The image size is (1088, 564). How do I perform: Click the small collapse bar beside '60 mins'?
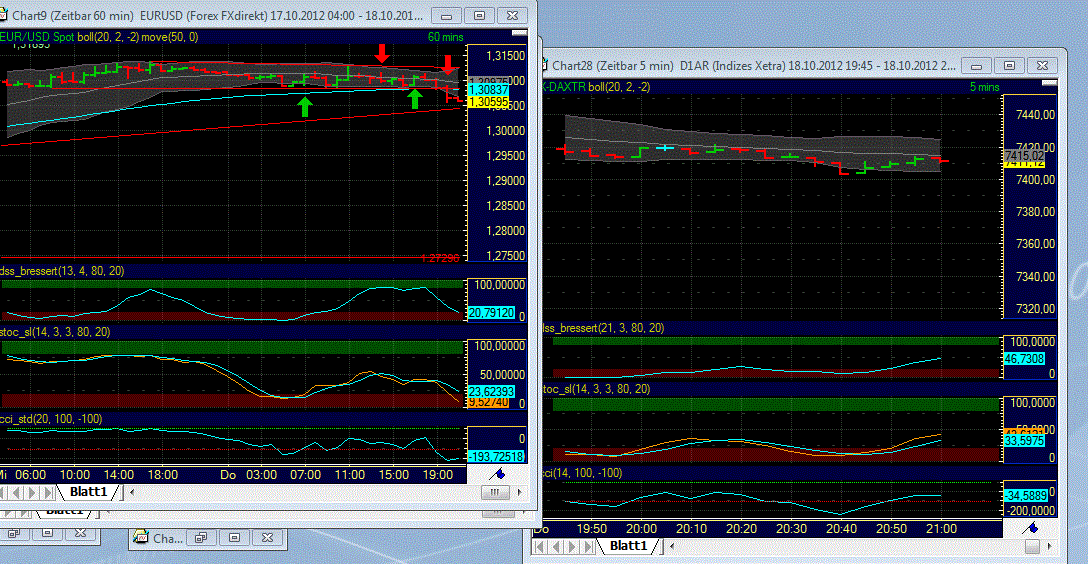(519, 33)
